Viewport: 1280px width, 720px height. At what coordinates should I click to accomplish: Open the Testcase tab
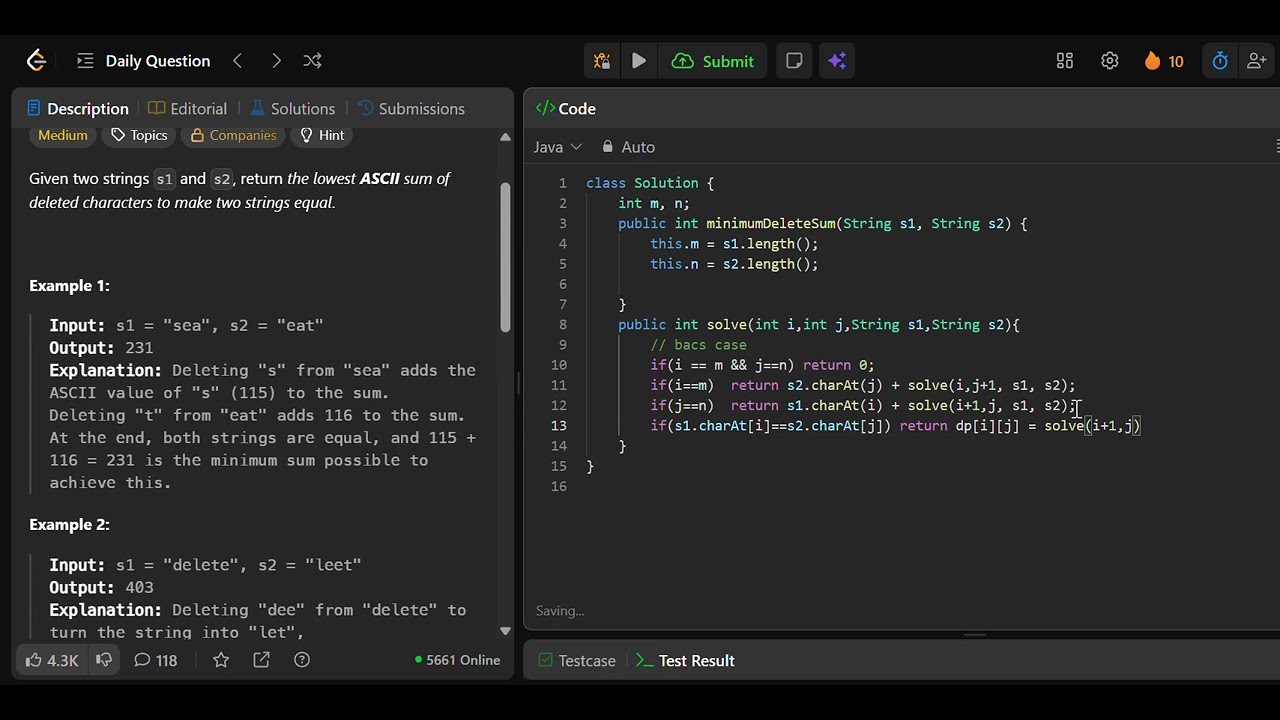click(x=577, y=660)
